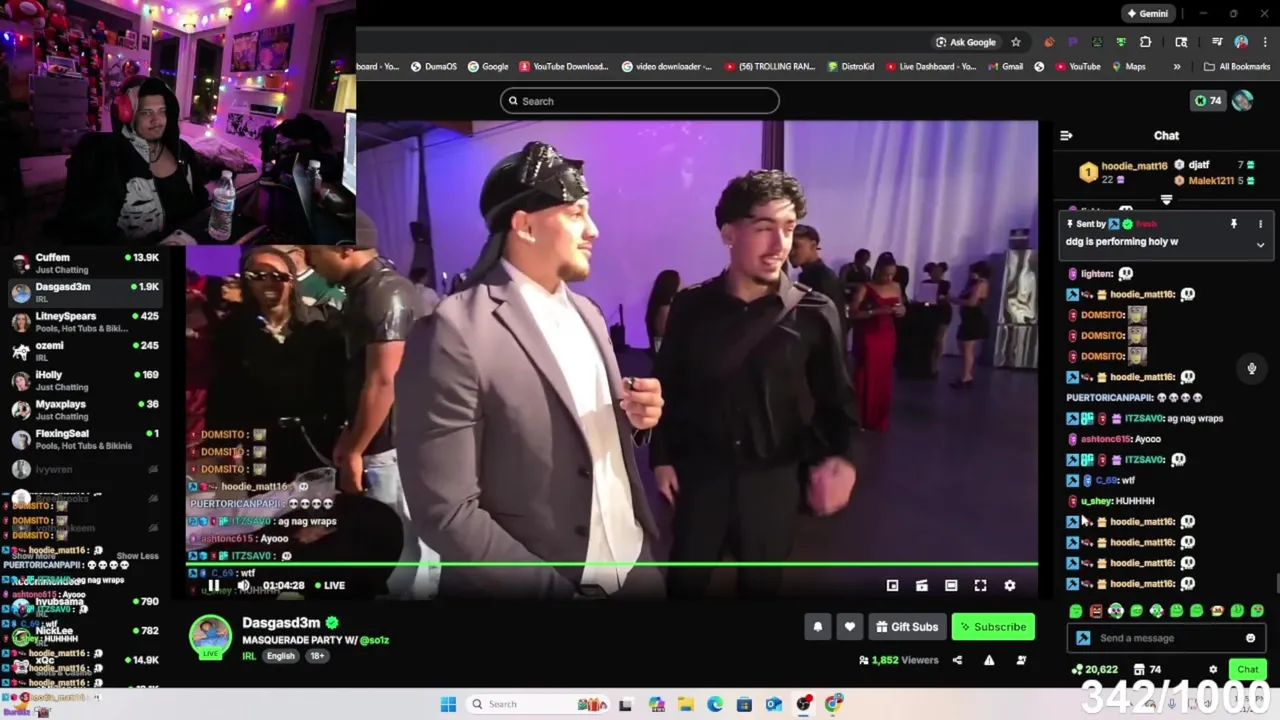Open Chrome three-dot menu

tap(1263, 42)
